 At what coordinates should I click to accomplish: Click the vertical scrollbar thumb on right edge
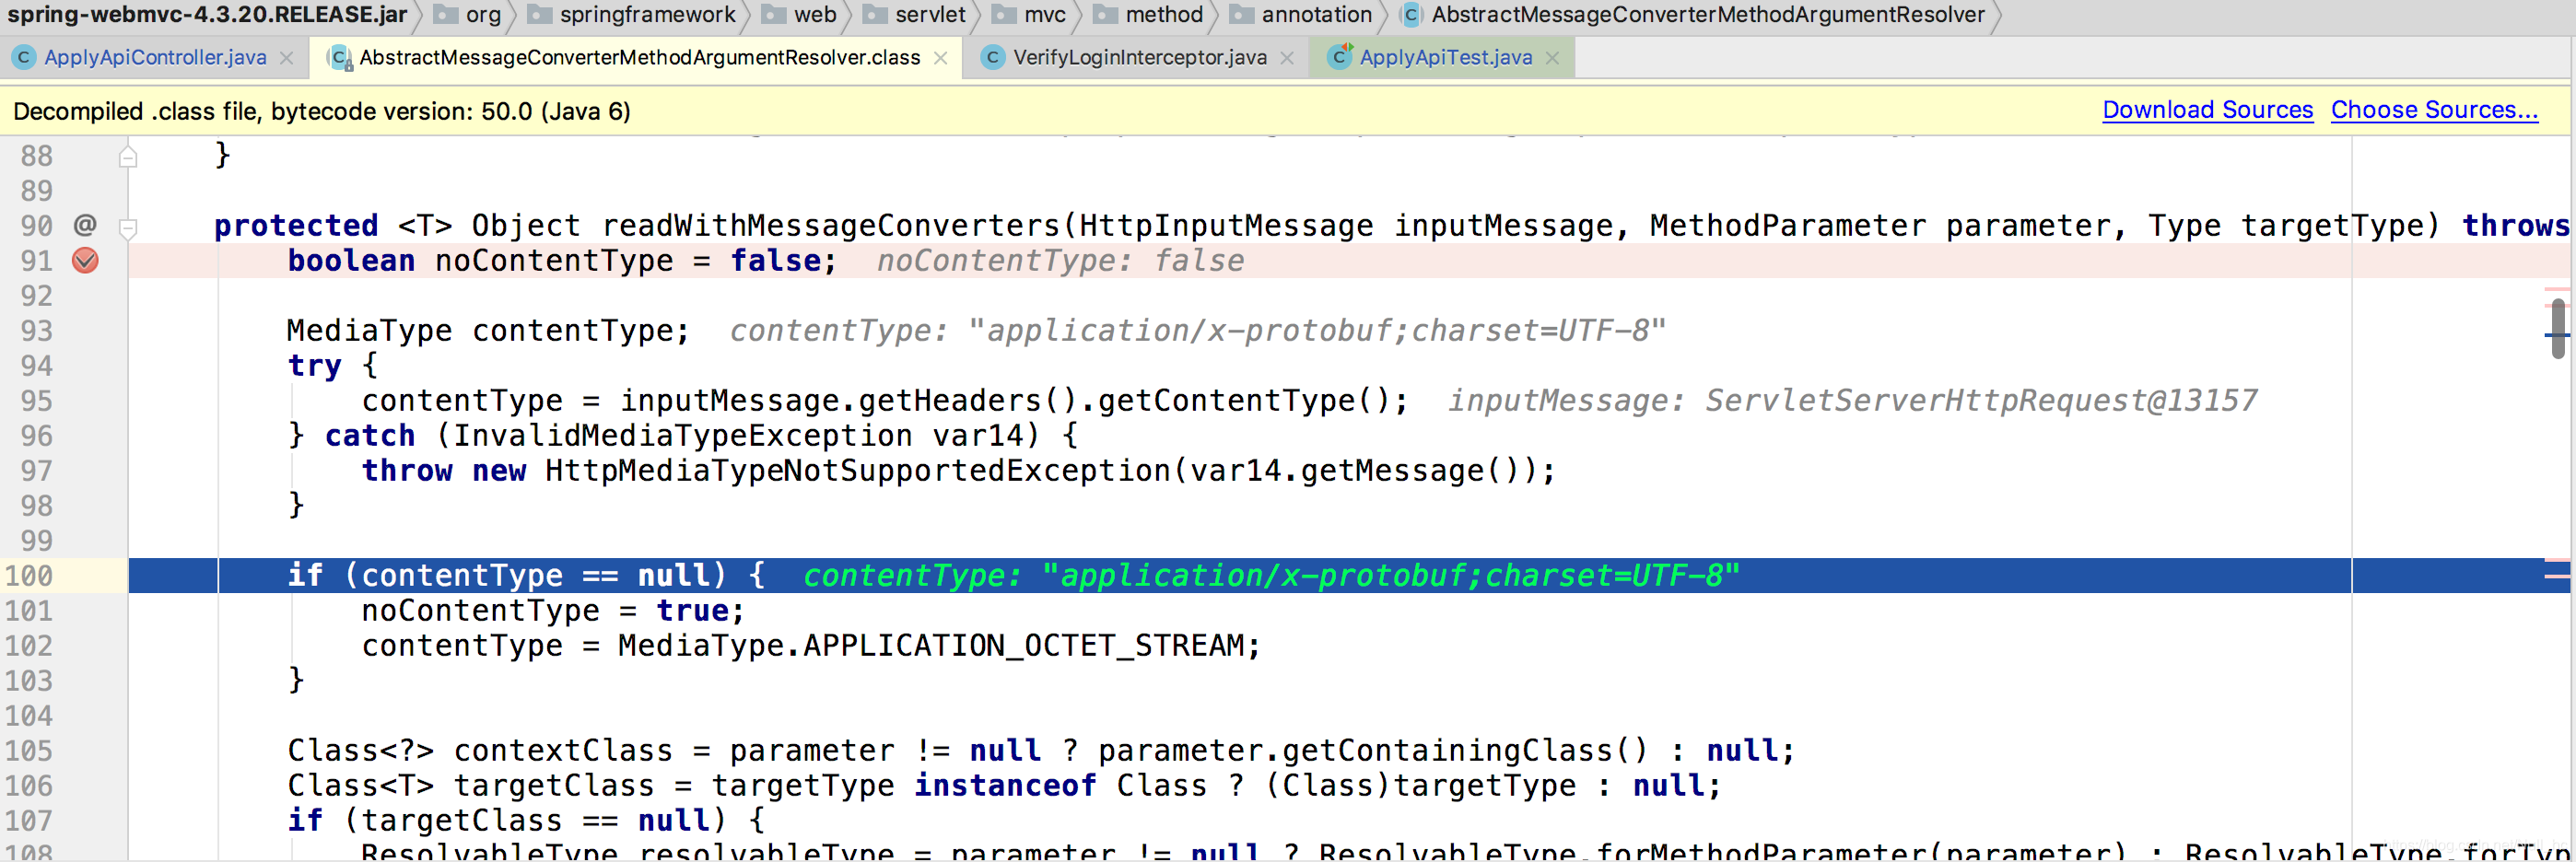point(2558,328)
